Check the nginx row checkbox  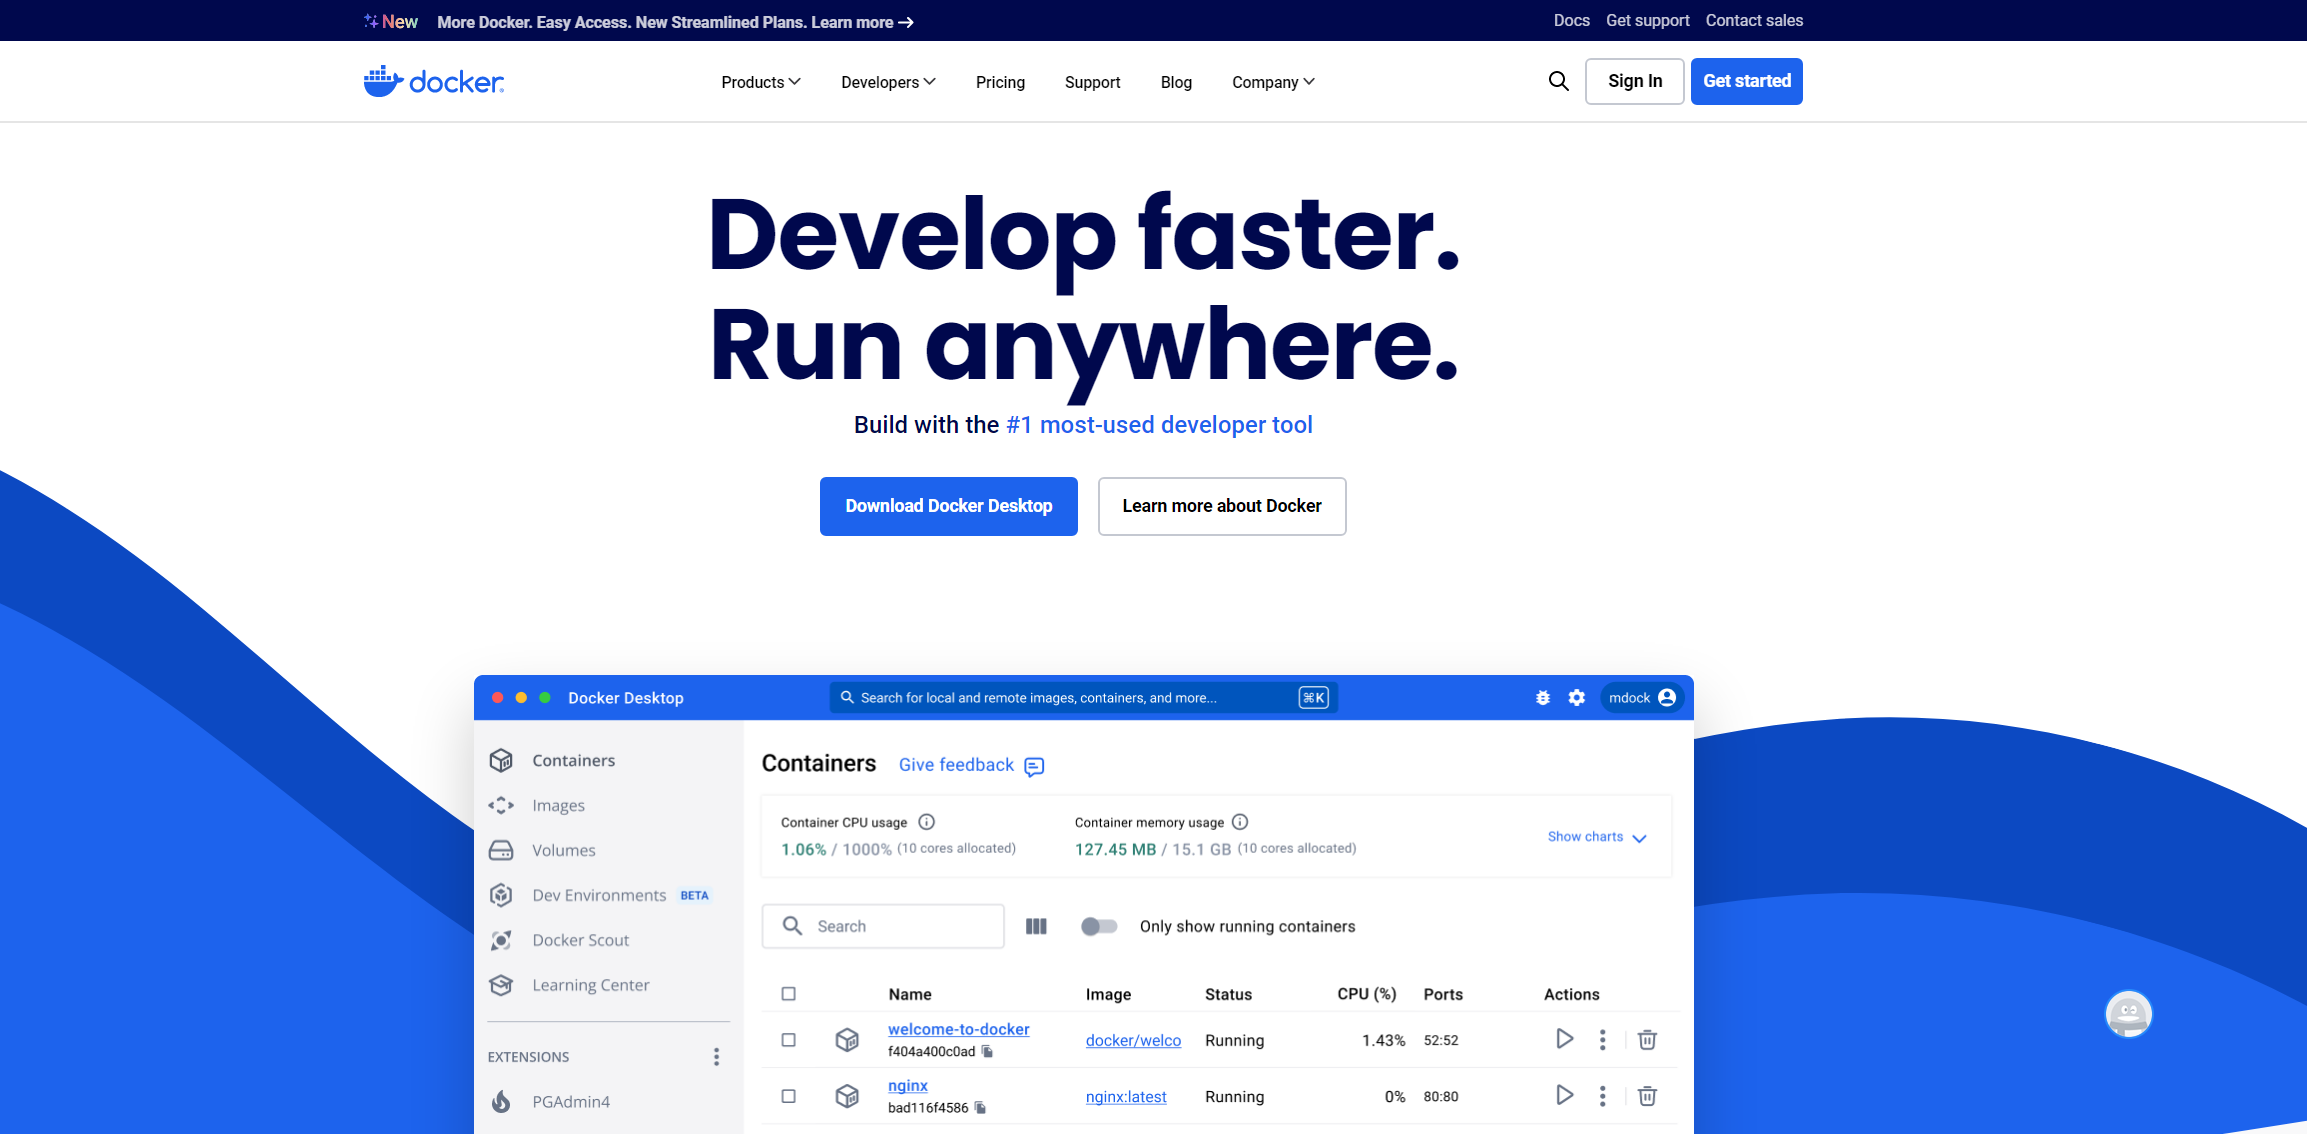click(x=788, y=1096)
